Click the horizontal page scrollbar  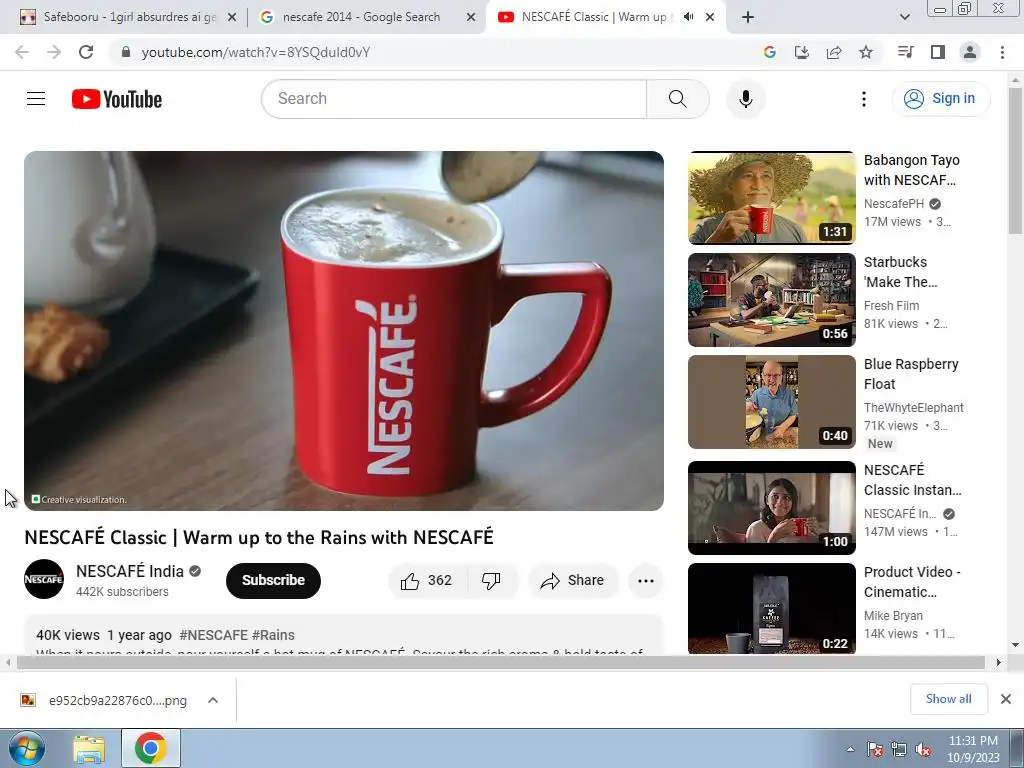[500, 662]
